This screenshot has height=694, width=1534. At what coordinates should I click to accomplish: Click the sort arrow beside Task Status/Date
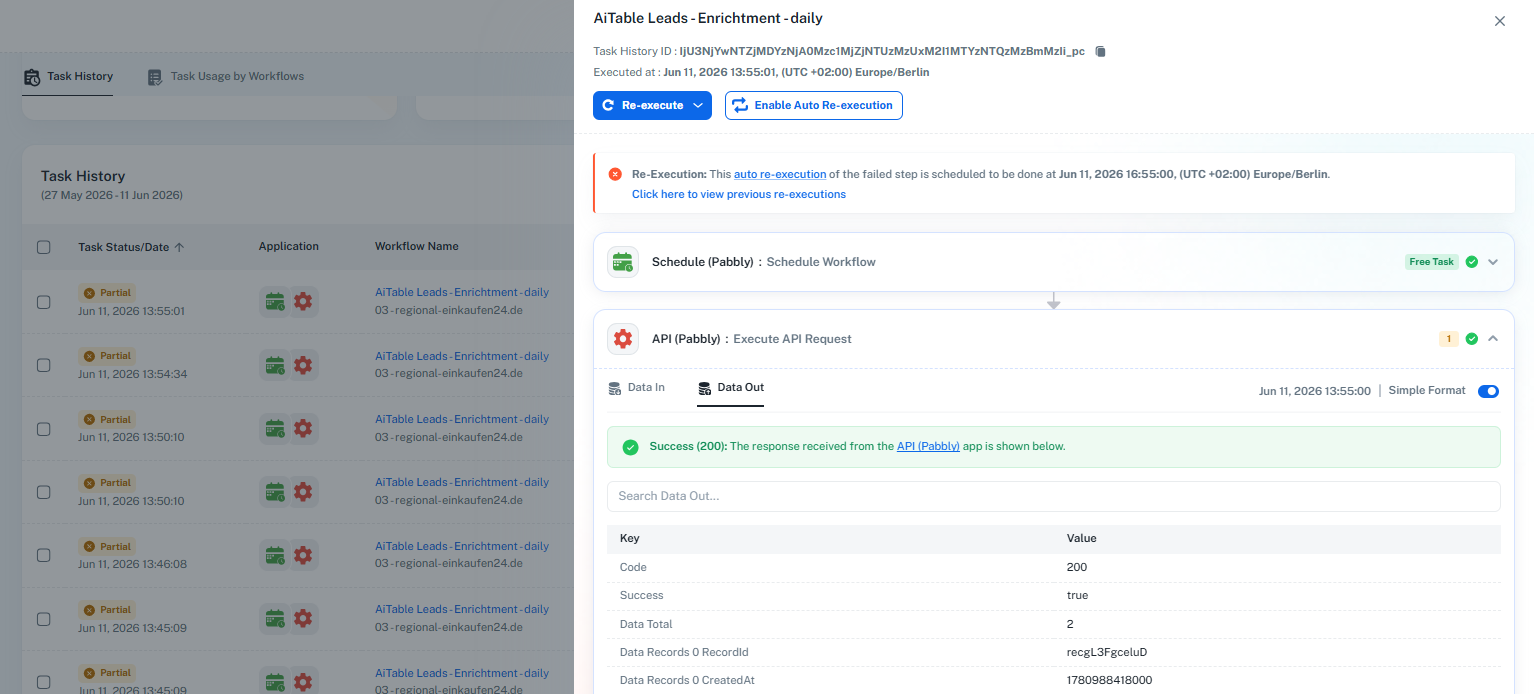pos(179,247)
